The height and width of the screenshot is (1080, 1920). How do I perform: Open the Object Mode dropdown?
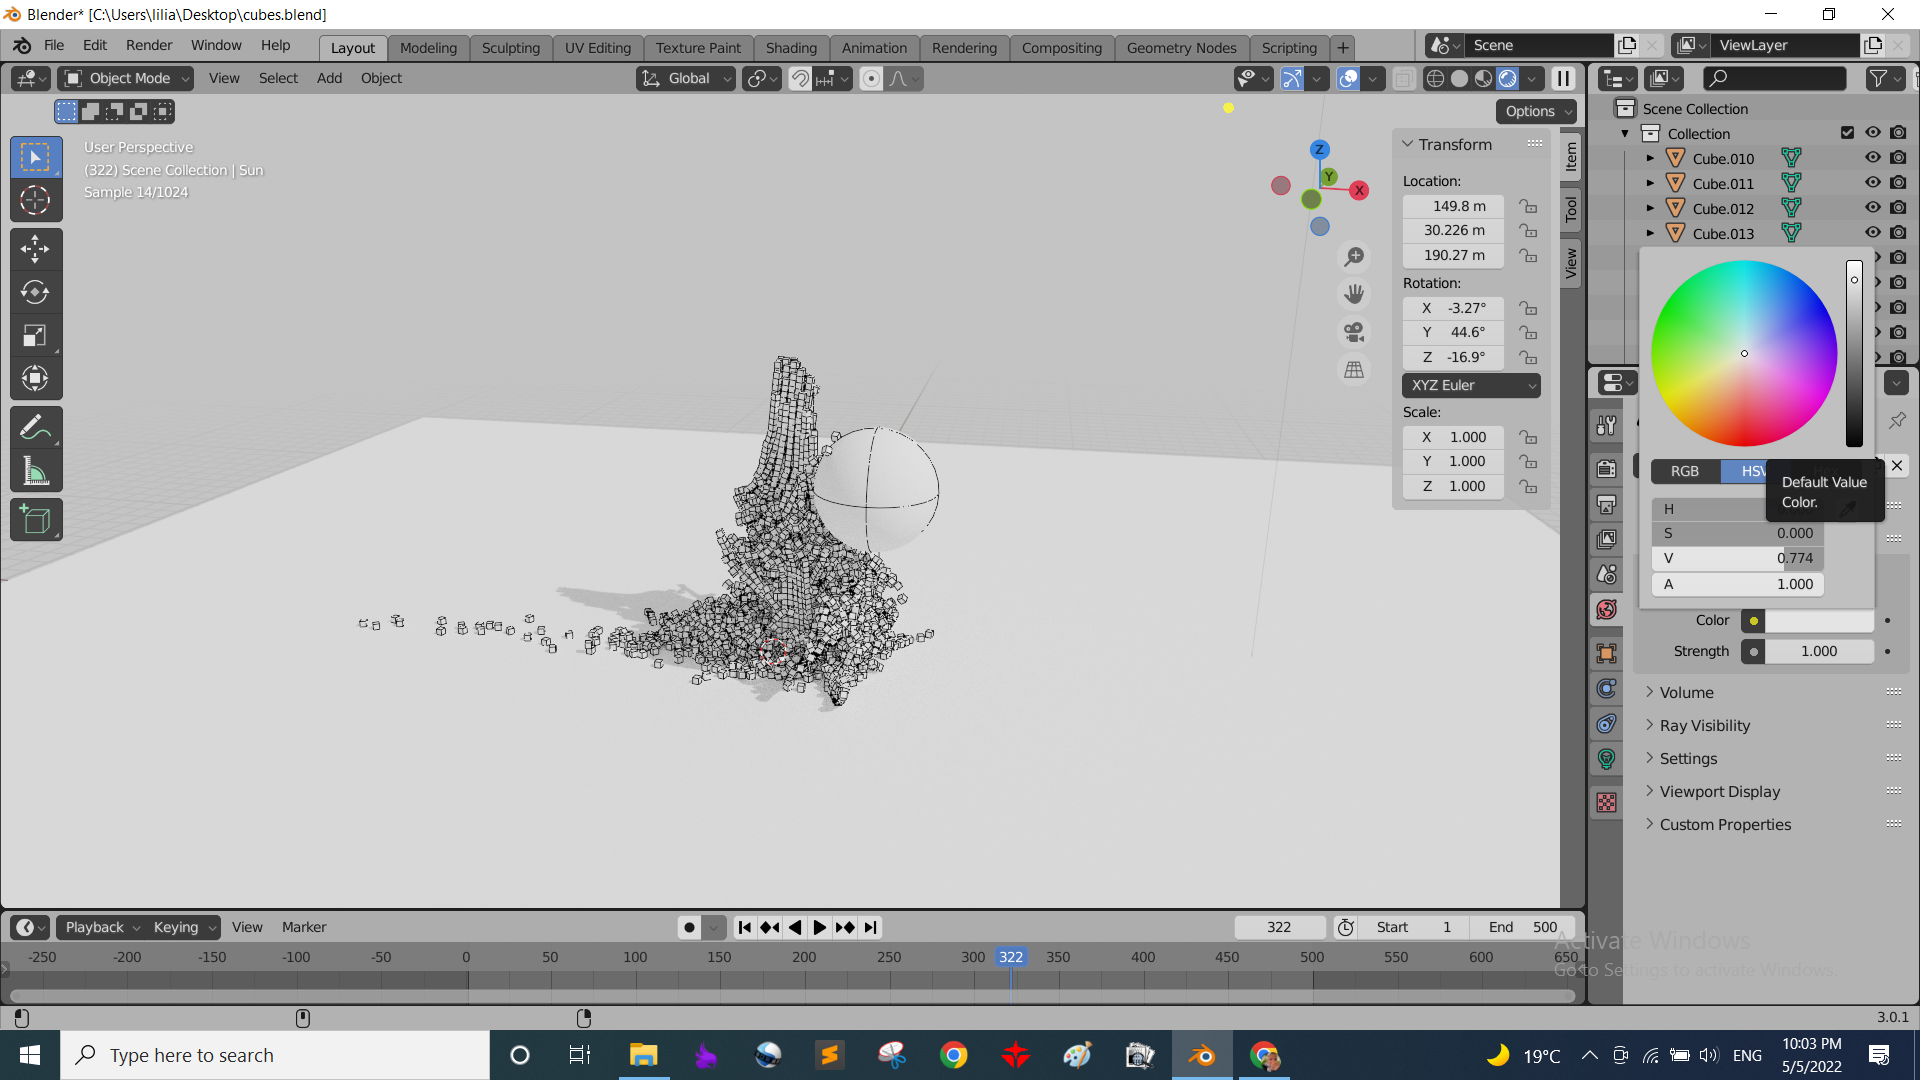[126, 78]
